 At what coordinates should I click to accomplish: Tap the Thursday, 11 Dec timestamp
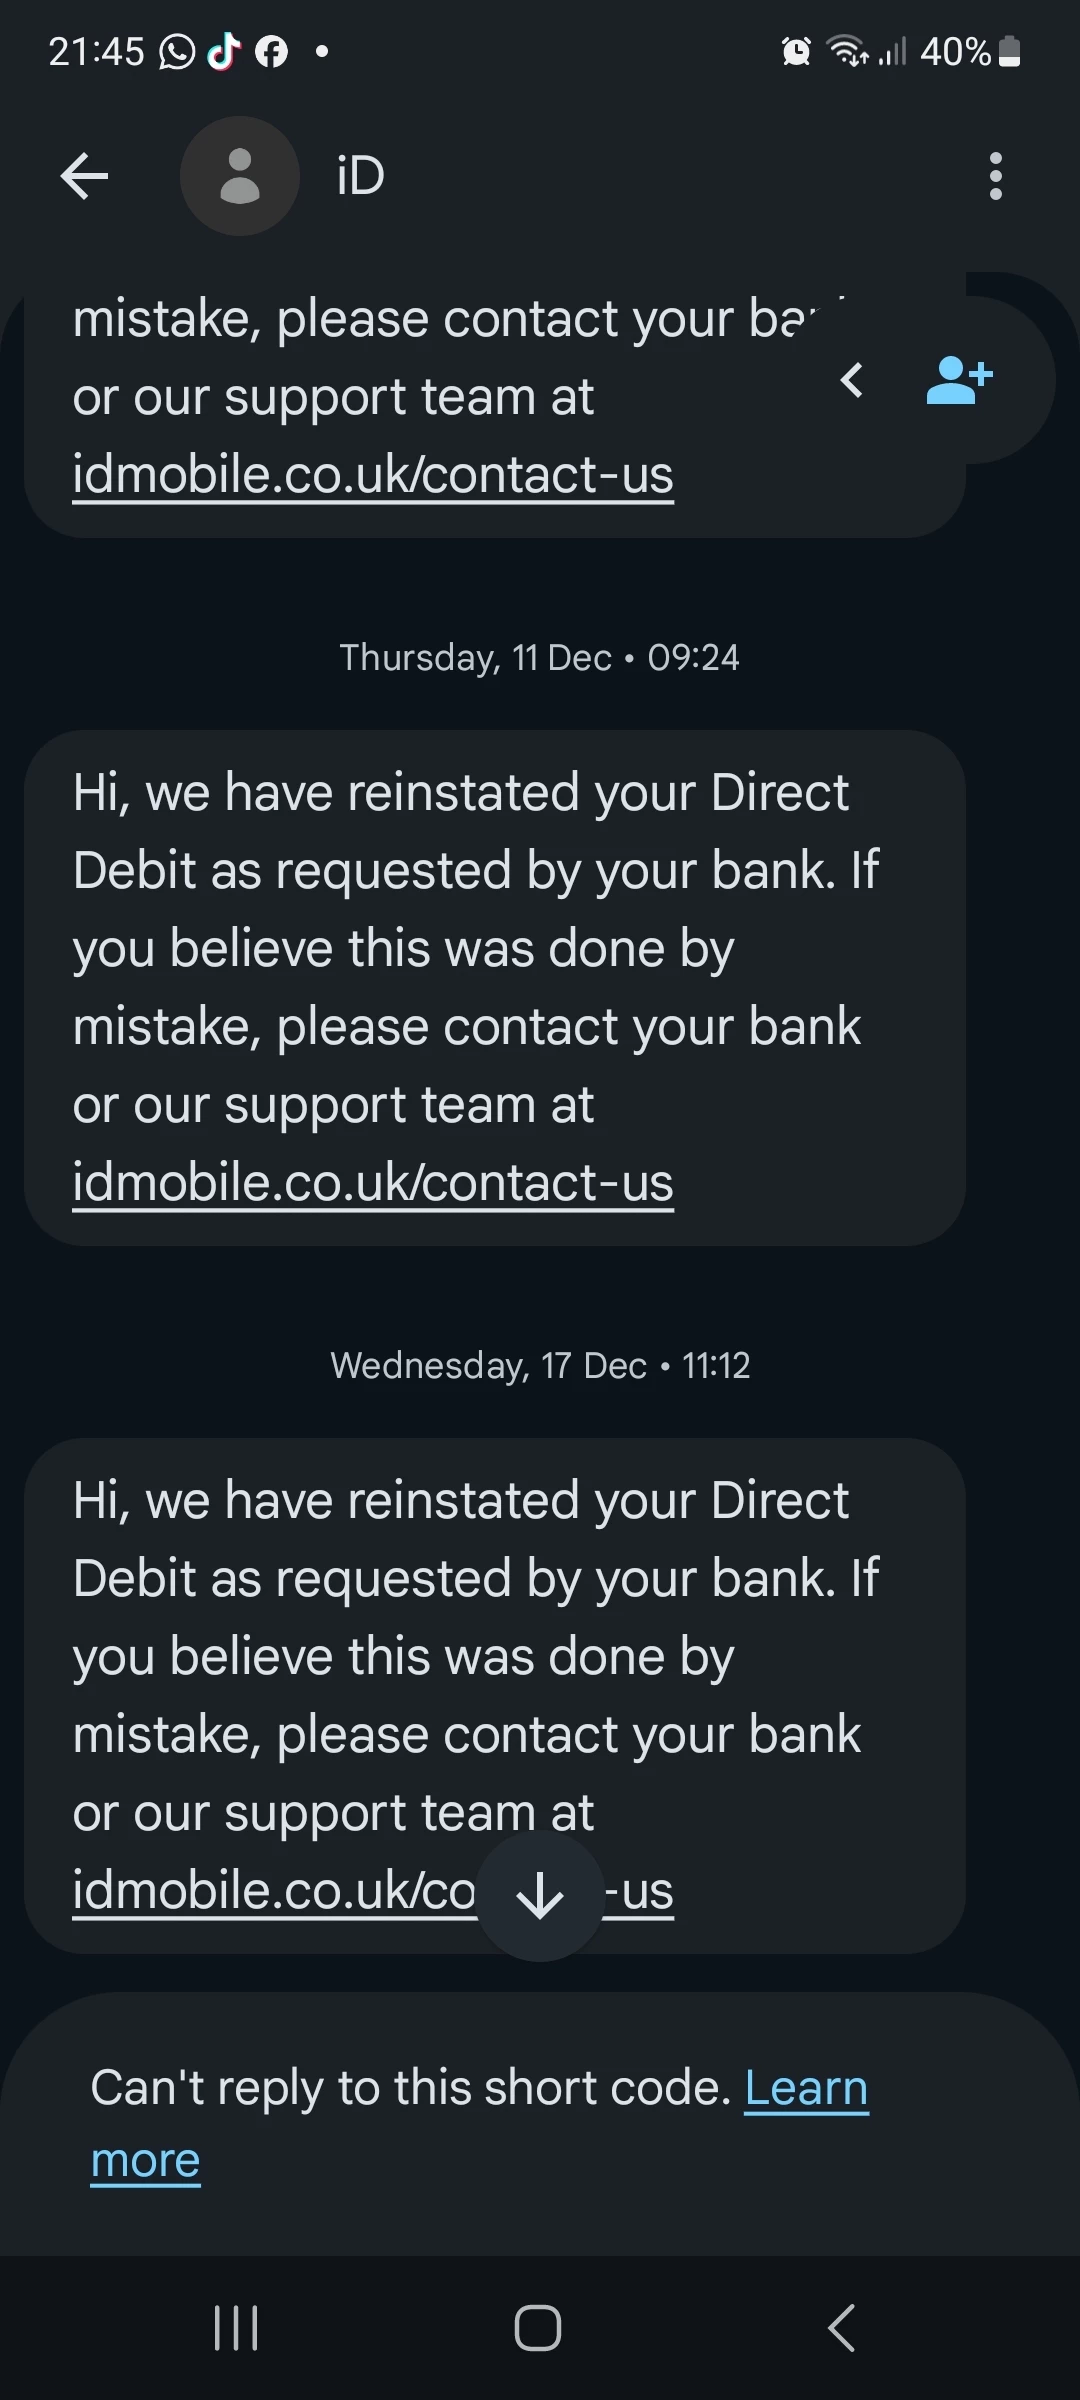pyautogui.click(x=539, y=658)
